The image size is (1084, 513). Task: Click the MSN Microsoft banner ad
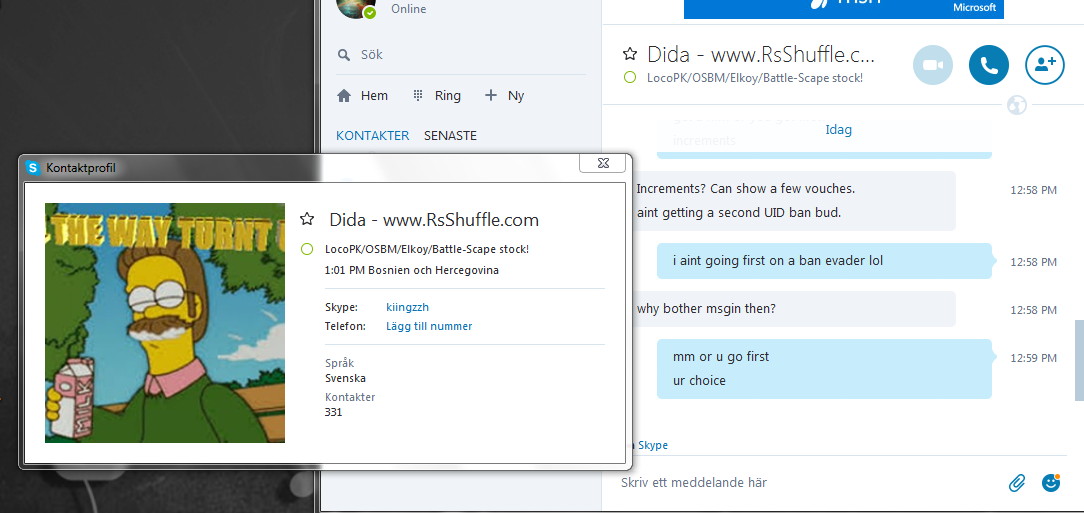843,8
